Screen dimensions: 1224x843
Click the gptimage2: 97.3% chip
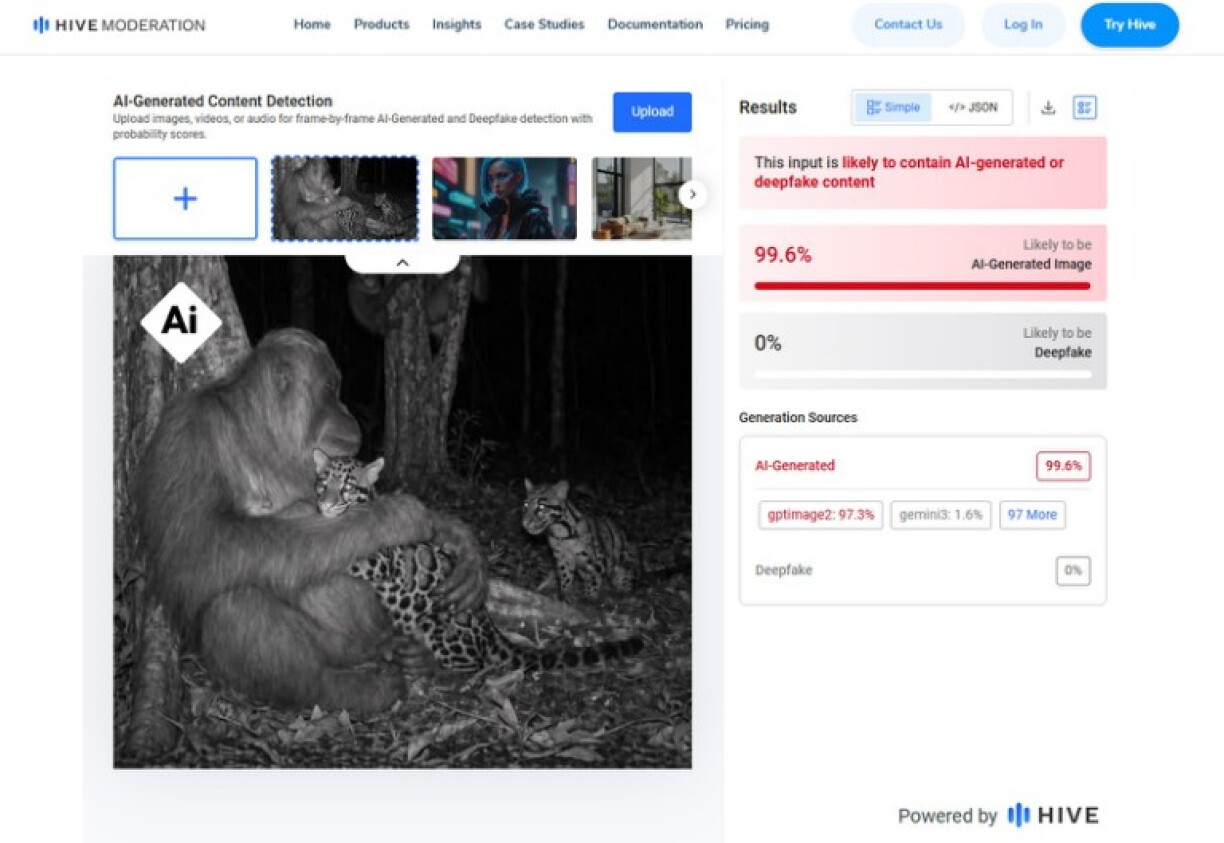pos(820,515)
